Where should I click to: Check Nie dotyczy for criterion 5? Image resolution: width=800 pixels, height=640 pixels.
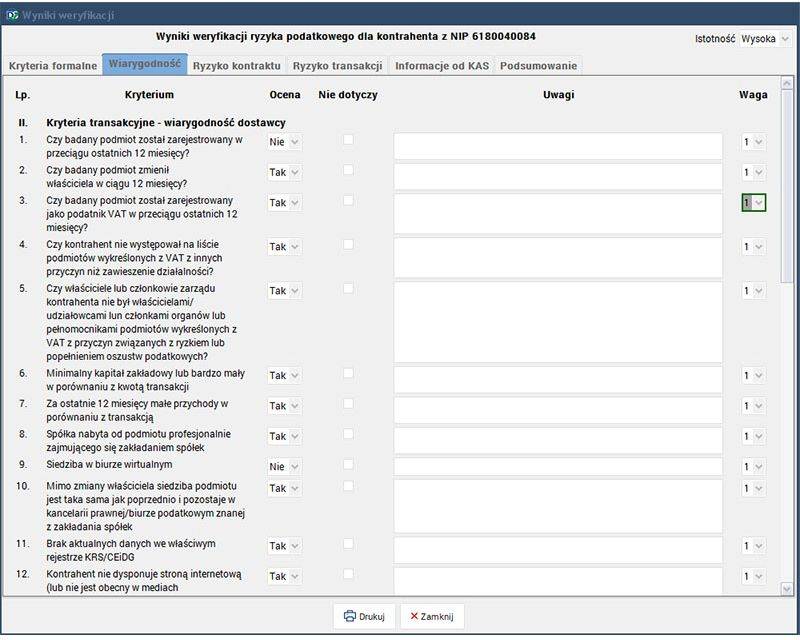[348, 288]
